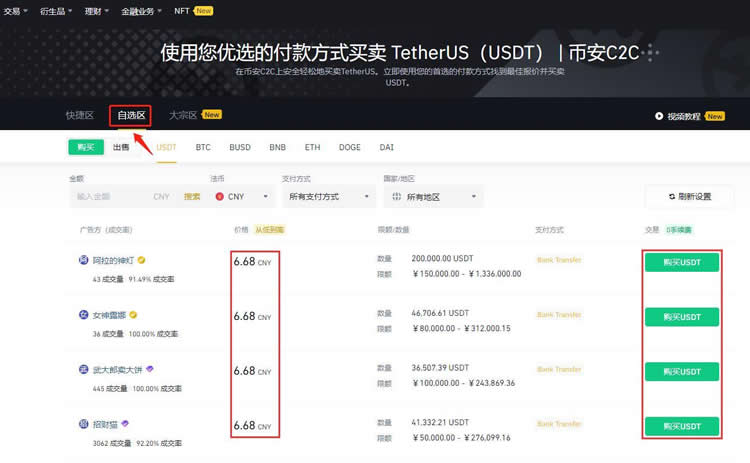
Task: Expand the 所有支付方式 payment method dropdown
Action: tap(328, 197)
